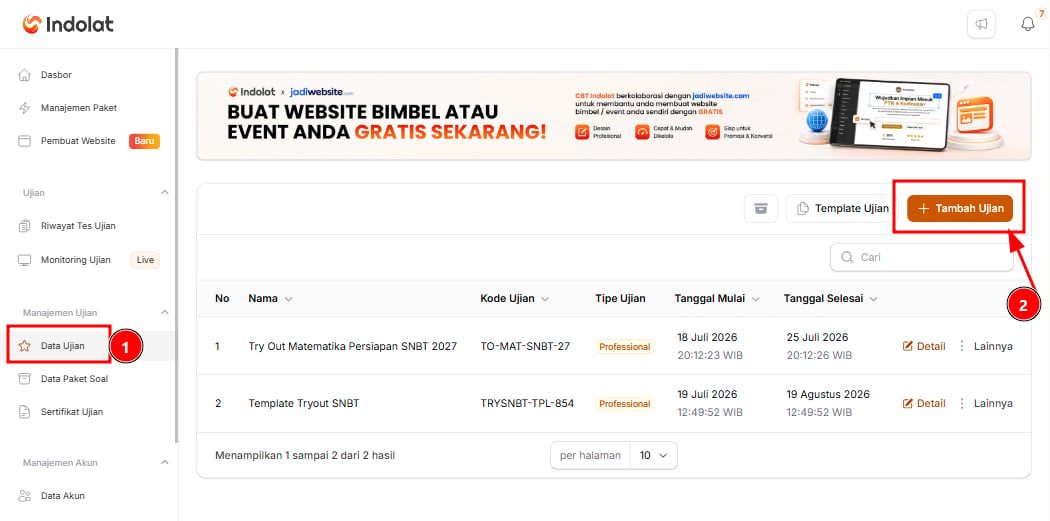Viewport: 1050px width, 521px height.
Task: Click the copy icon in Template Ujian
Action: 803,208
